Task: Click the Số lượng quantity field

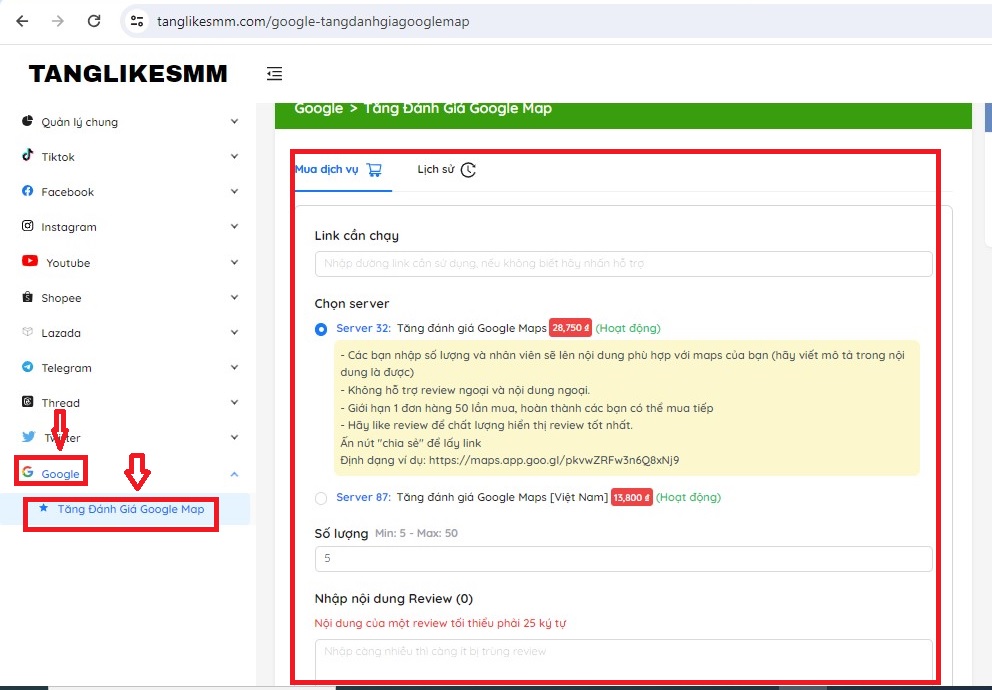Action: click(623, 558)
